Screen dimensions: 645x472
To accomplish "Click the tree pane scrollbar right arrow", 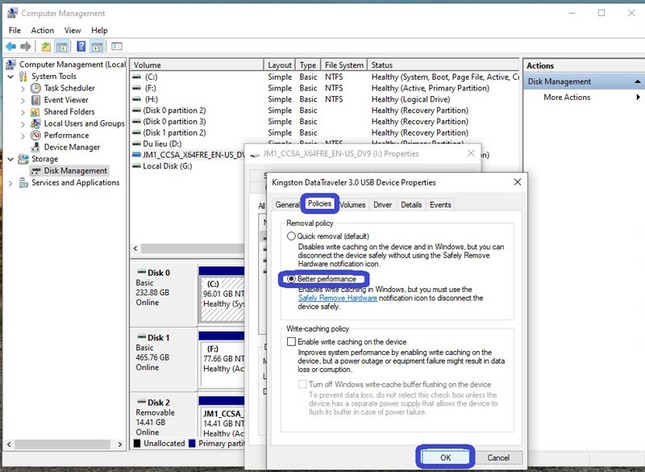I will (x=120, y=444).
